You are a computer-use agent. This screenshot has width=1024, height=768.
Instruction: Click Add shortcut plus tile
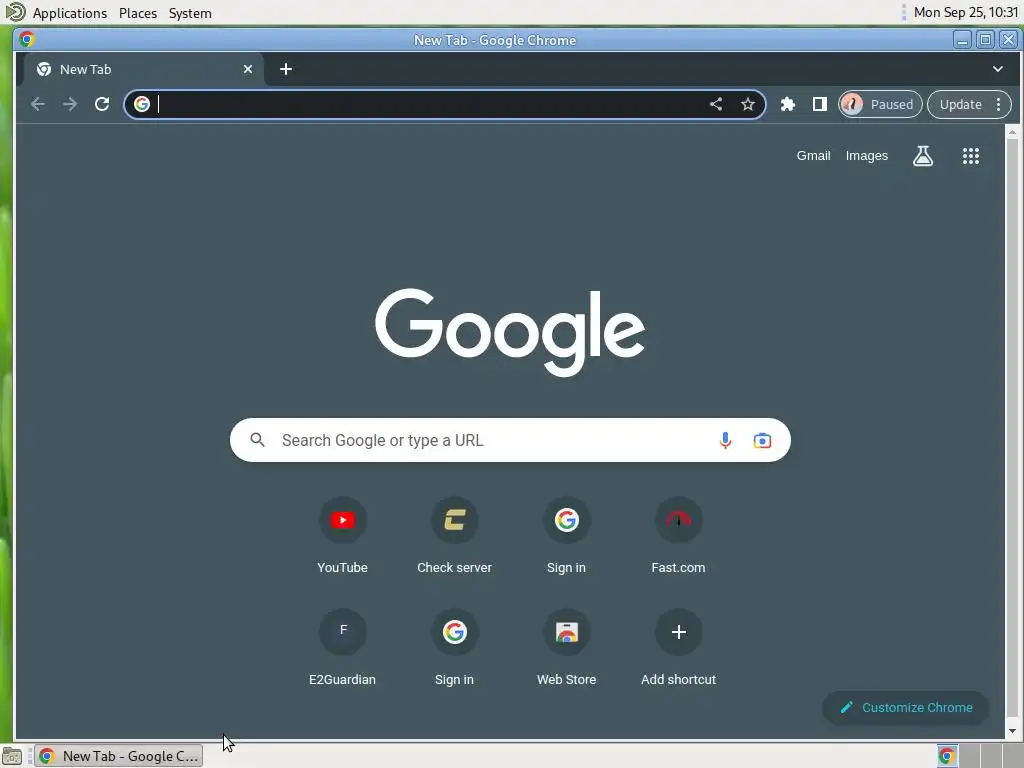tap(679, 649)
